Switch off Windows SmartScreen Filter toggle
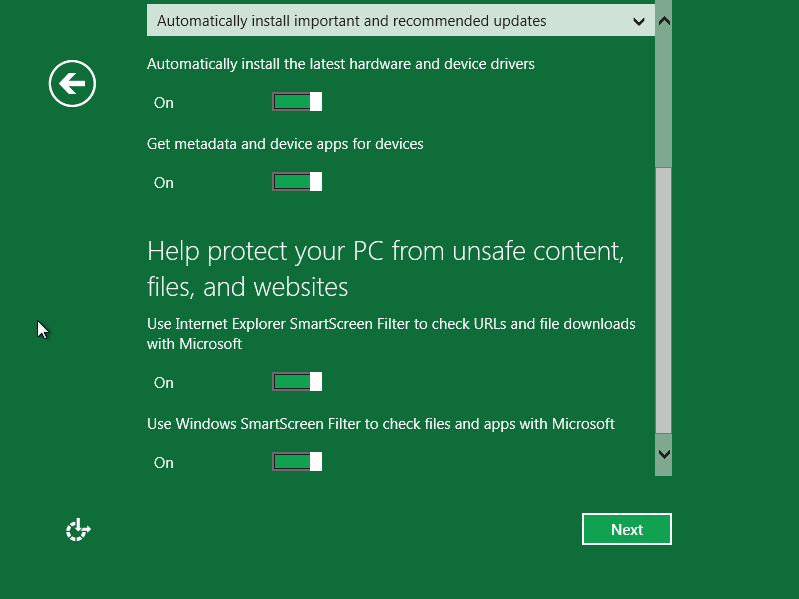The image size is (799, 599). click(297, 462)
